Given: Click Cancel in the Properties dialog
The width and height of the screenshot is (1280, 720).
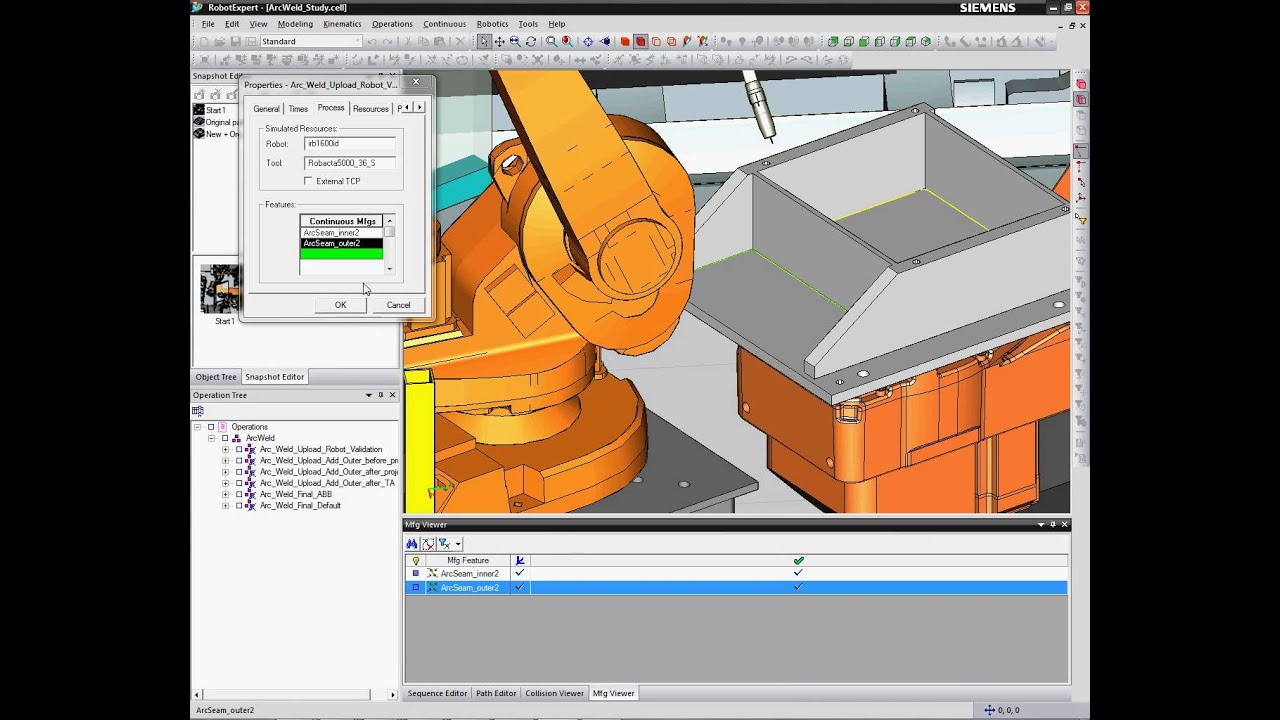Looking at the screenshot, I should 398,305.
